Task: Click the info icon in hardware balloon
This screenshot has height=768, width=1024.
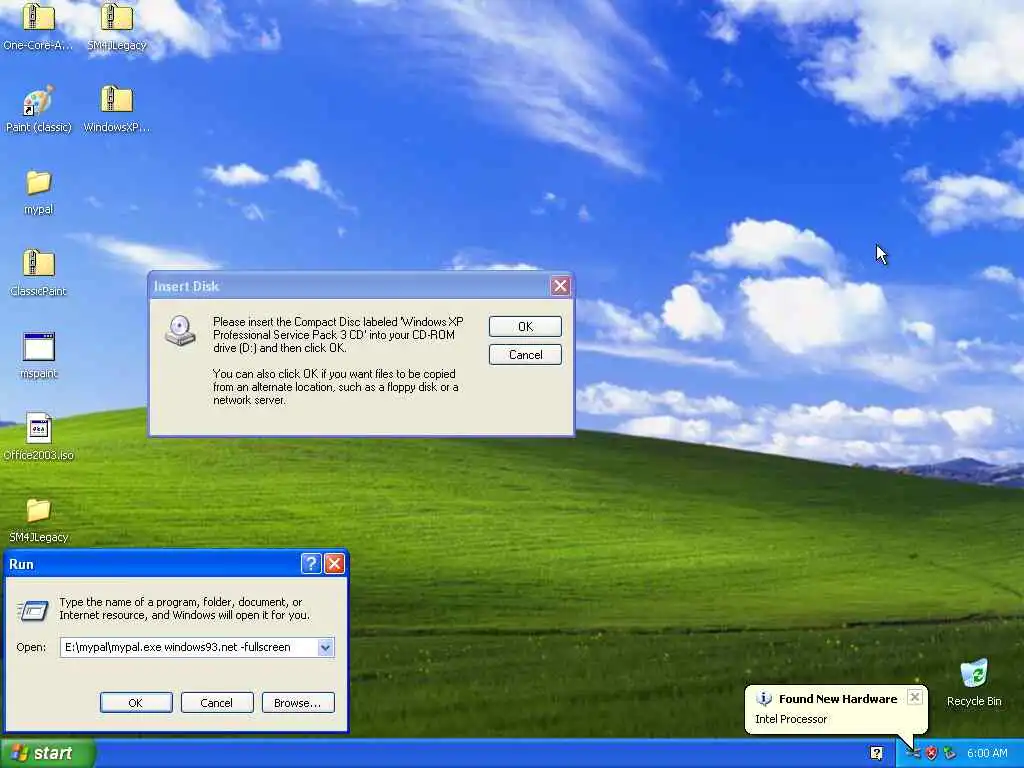Action: 763,699
